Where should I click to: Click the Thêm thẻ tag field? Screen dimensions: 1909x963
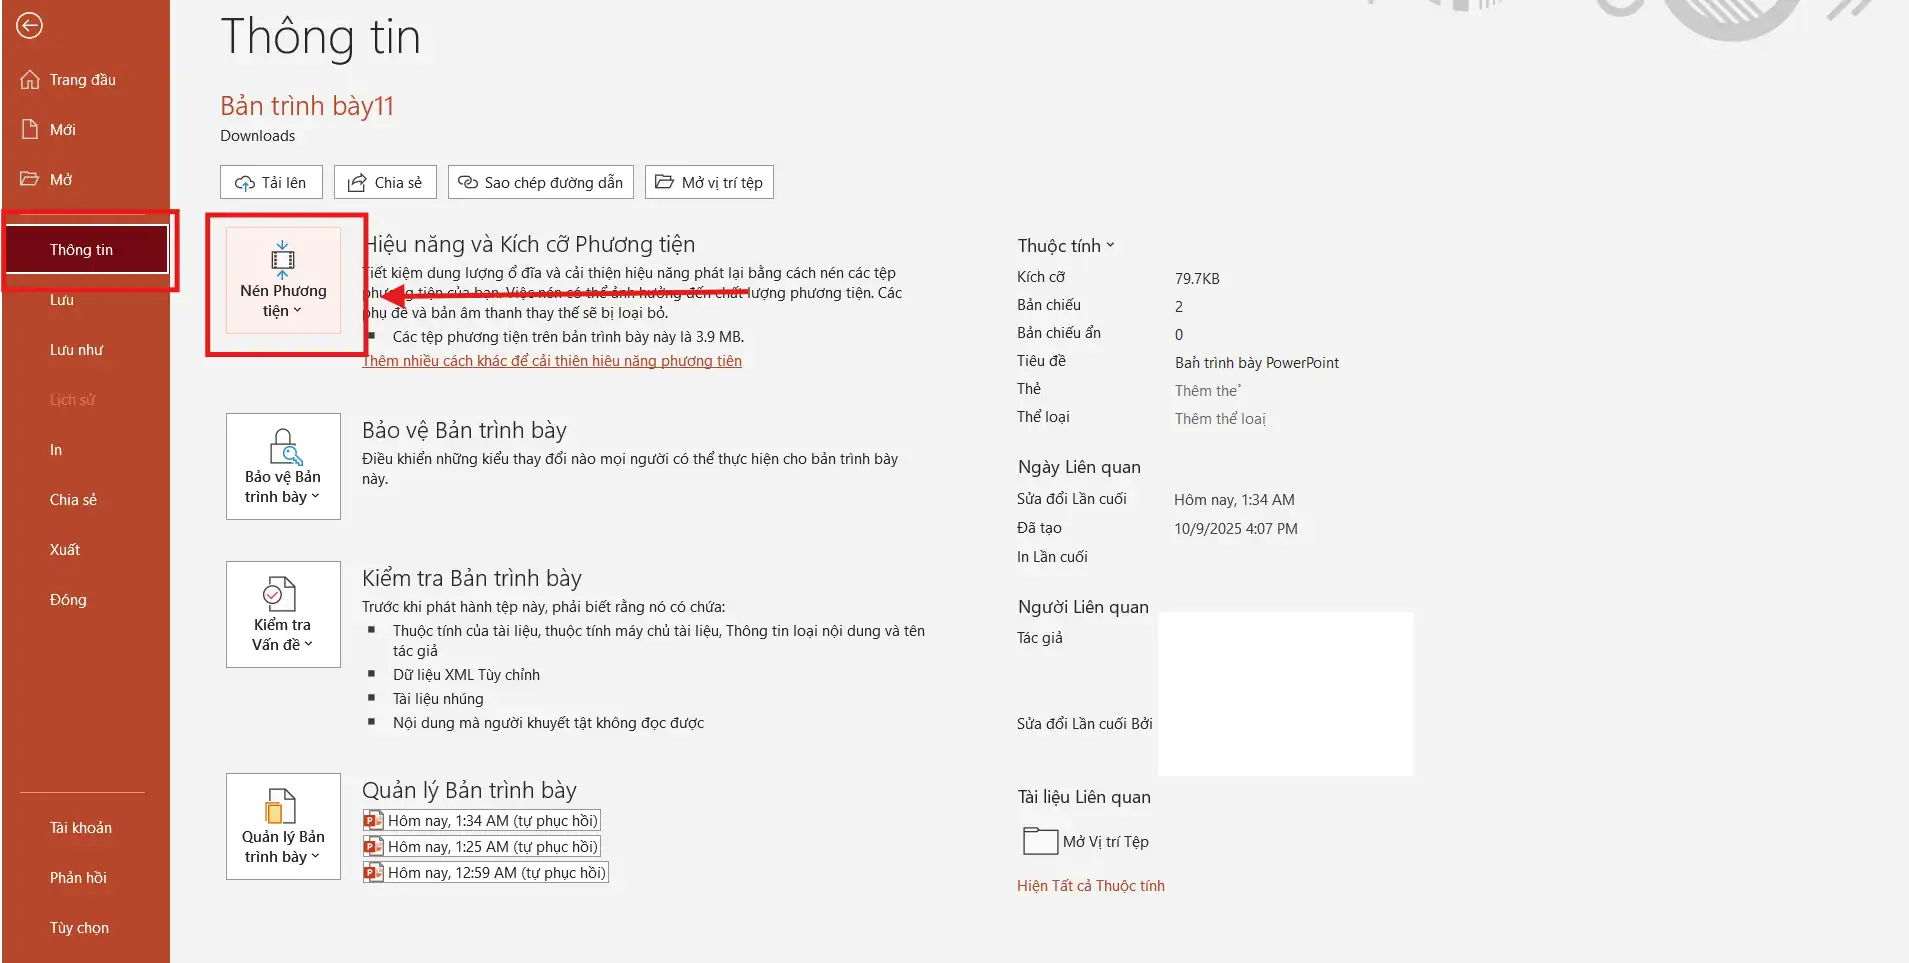pyautogui.click(x=1207, y=391)
